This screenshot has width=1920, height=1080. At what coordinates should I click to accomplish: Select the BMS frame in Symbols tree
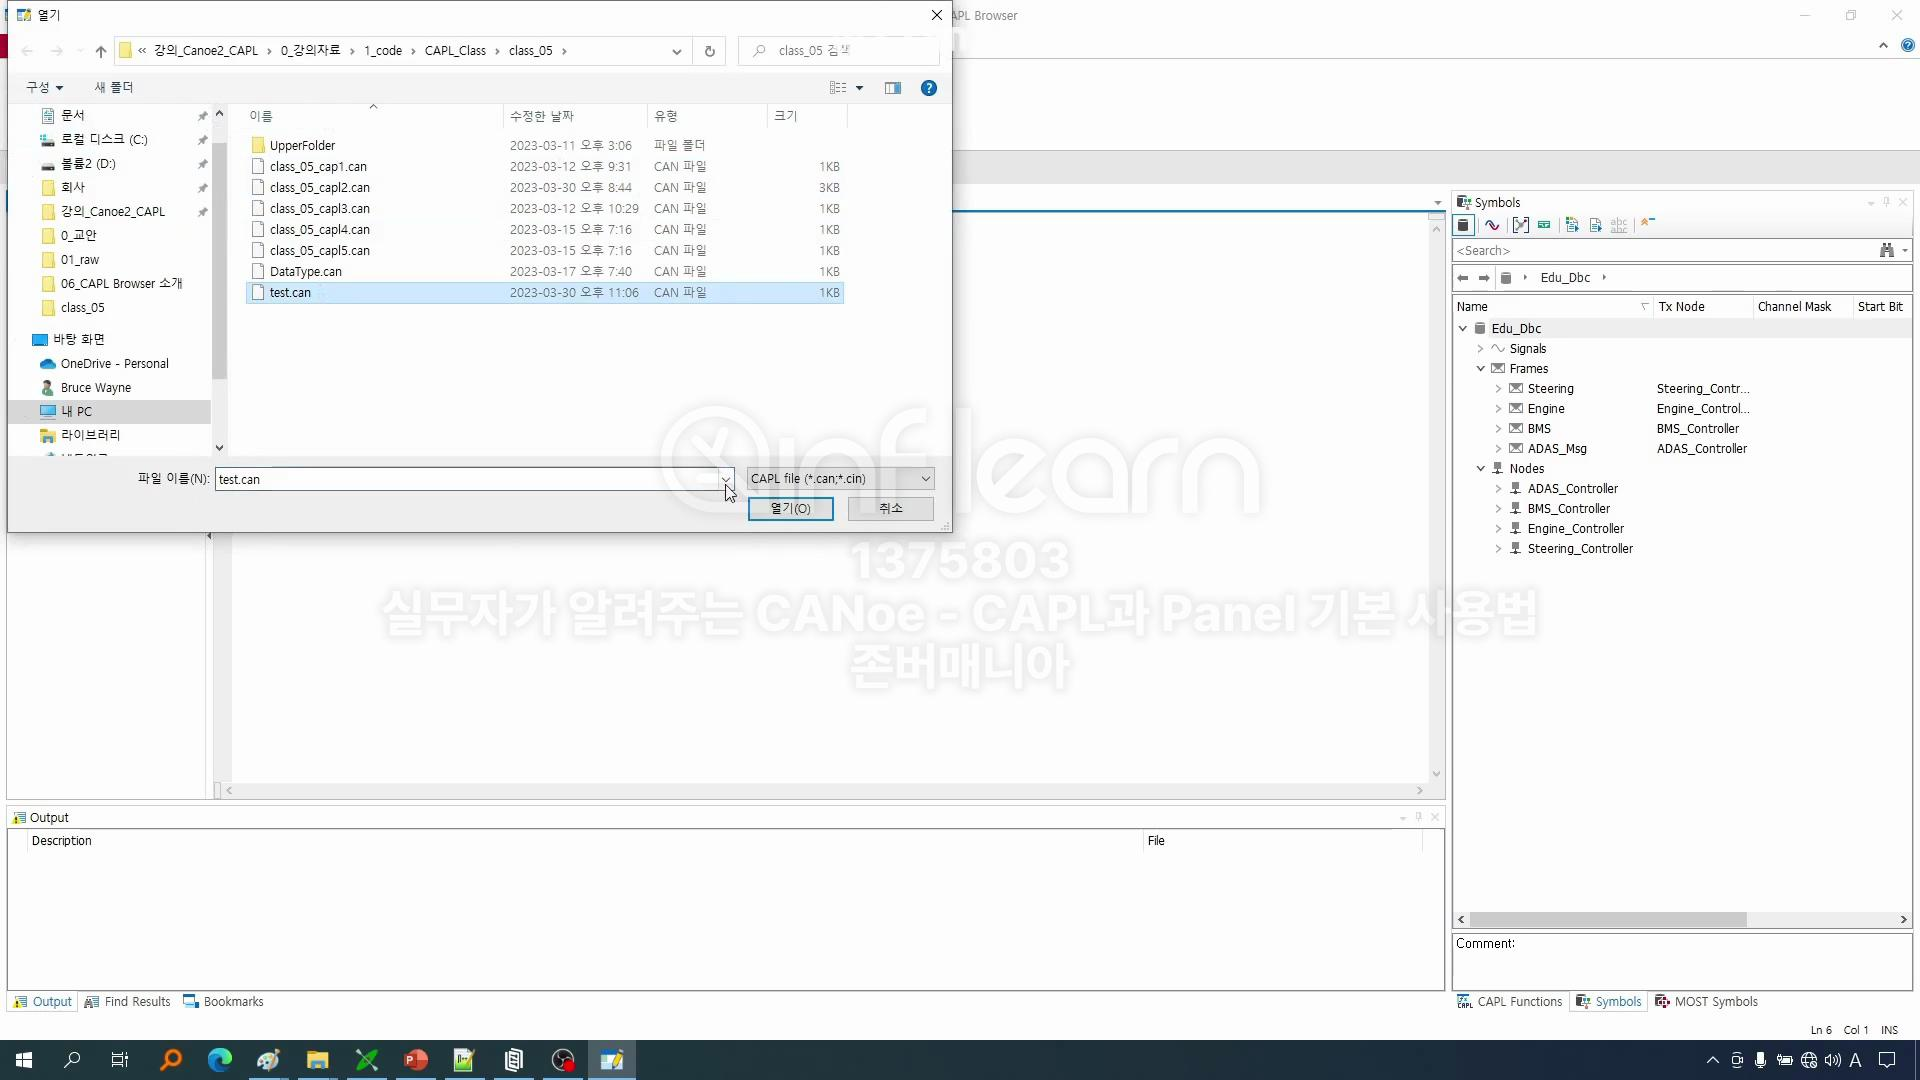pyautogui.click(x=1539, y=429)
